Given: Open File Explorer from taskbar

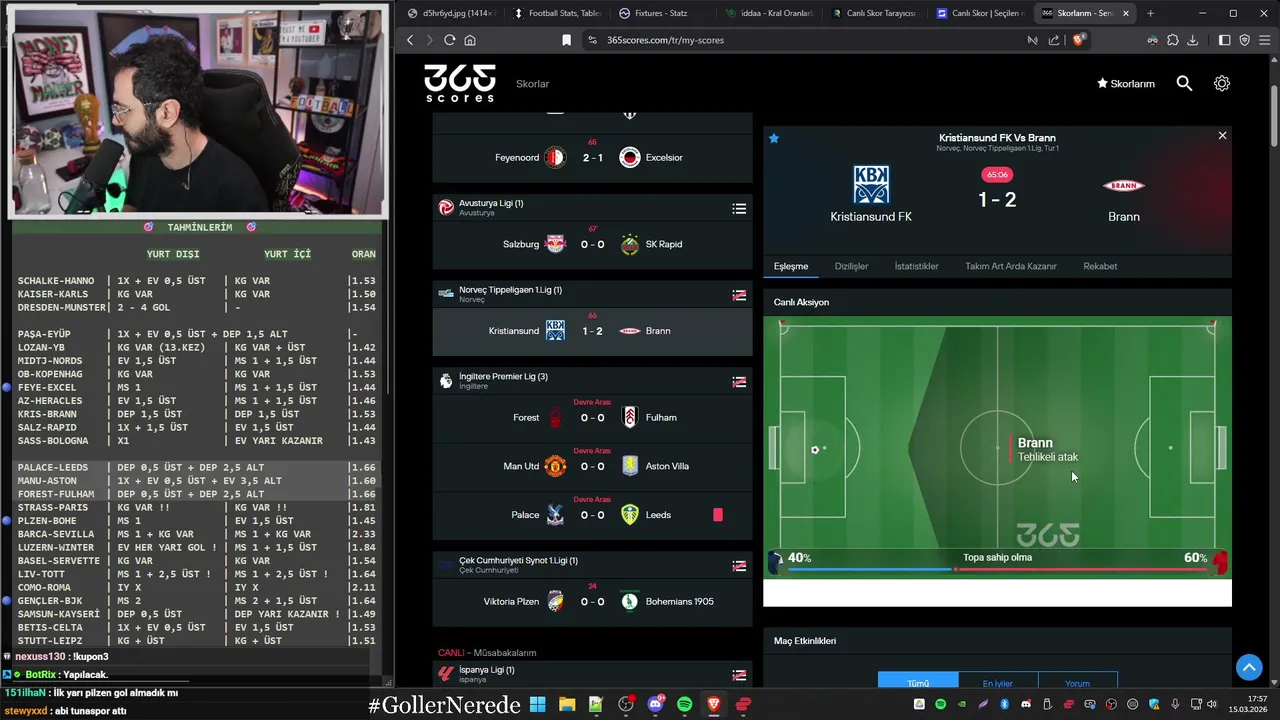Looking at the screenshot, I should click(x=567, y=704).
